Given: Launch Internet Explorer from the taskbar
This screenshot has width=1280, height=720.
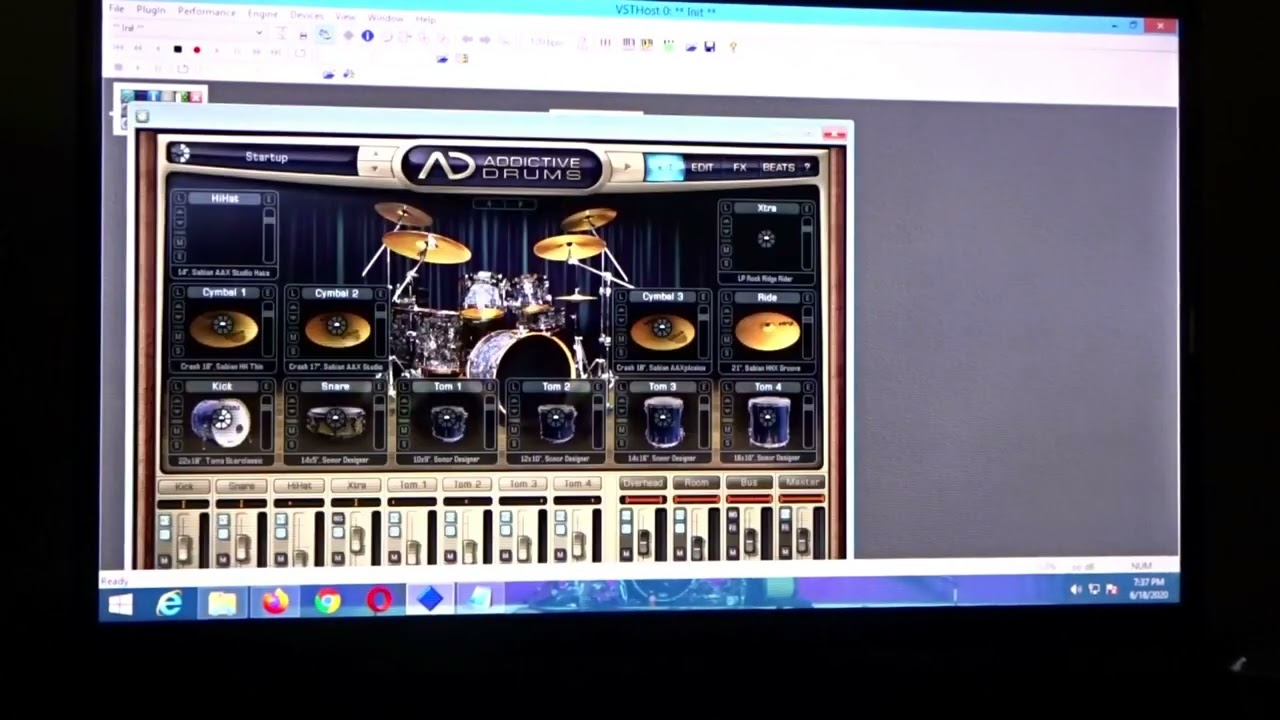Looking at the screenshot, I should coord(169,602).
